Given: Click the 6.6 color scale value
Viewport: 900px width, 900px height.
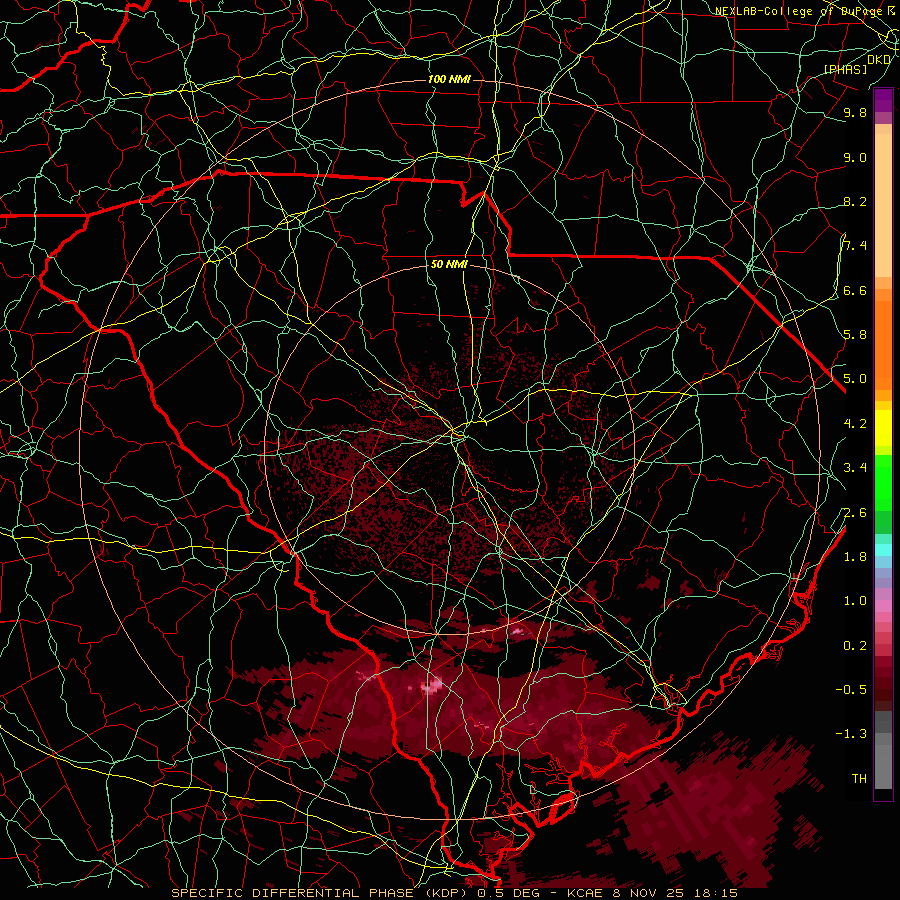Looking at the screenshot, I should point(855,290).
